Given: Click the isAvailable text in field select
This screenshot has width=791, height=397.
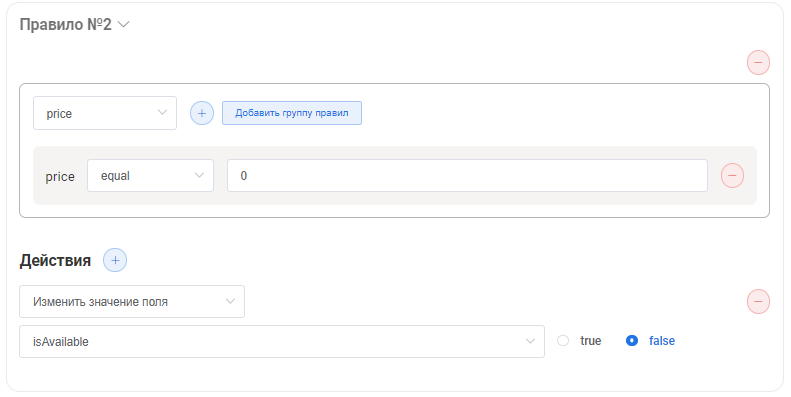Looking at the screenshot, I should [x=61, y=342].
